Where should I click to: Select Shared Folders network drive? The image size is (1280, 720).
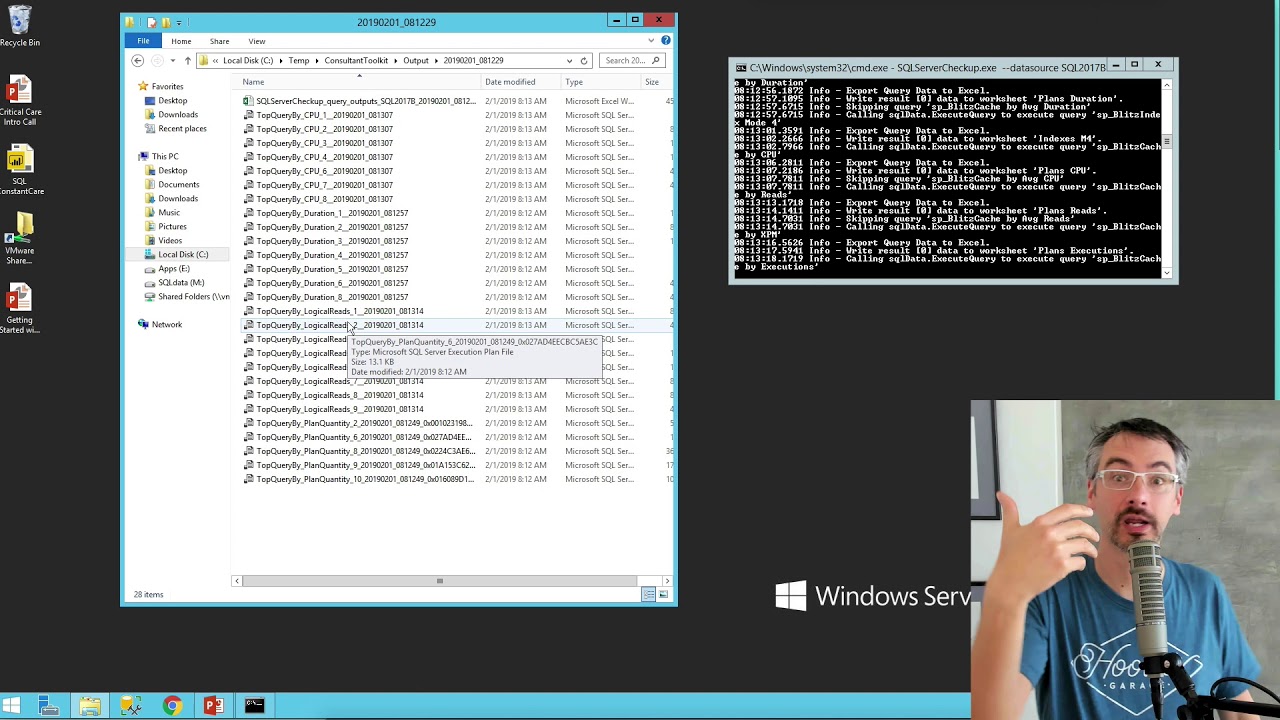pos(187,296)
